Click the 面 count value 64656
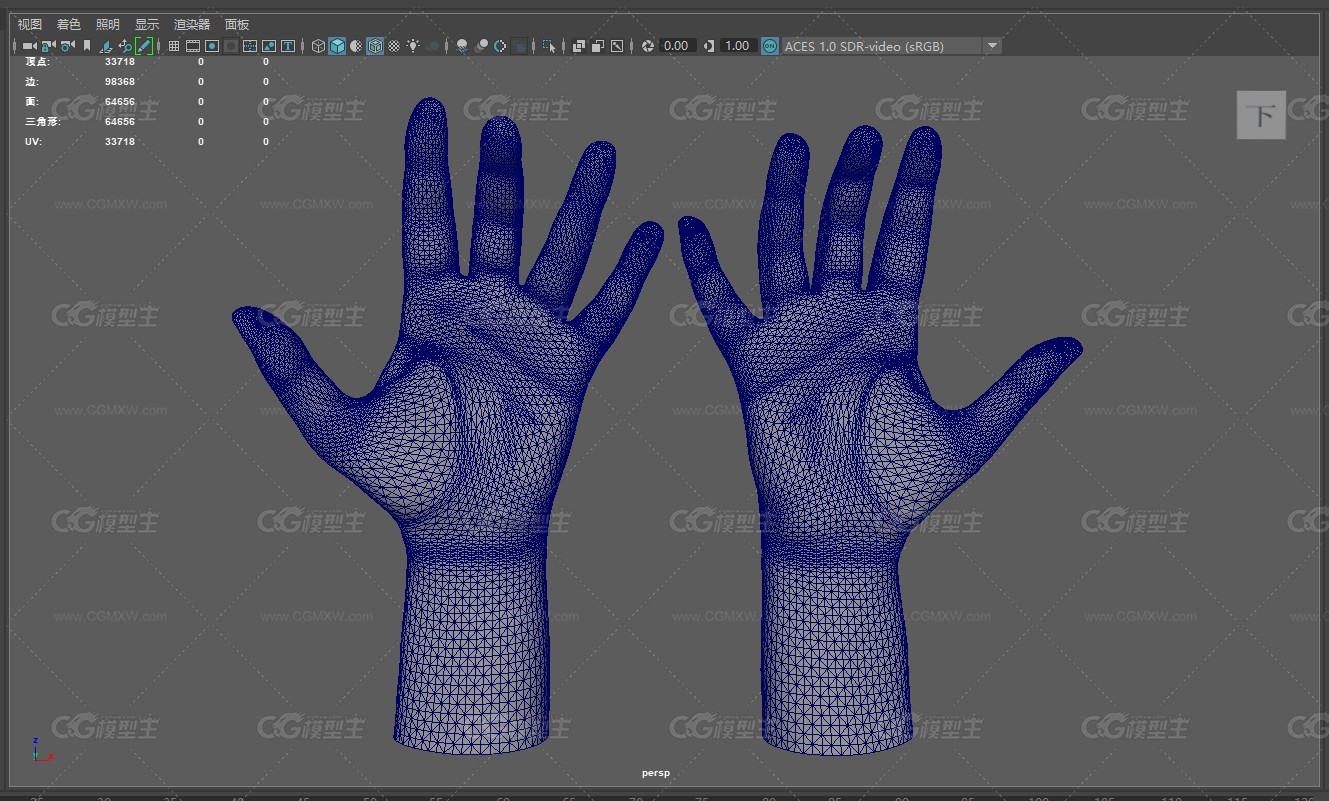 pyautogui.click(x=119, y=102)
